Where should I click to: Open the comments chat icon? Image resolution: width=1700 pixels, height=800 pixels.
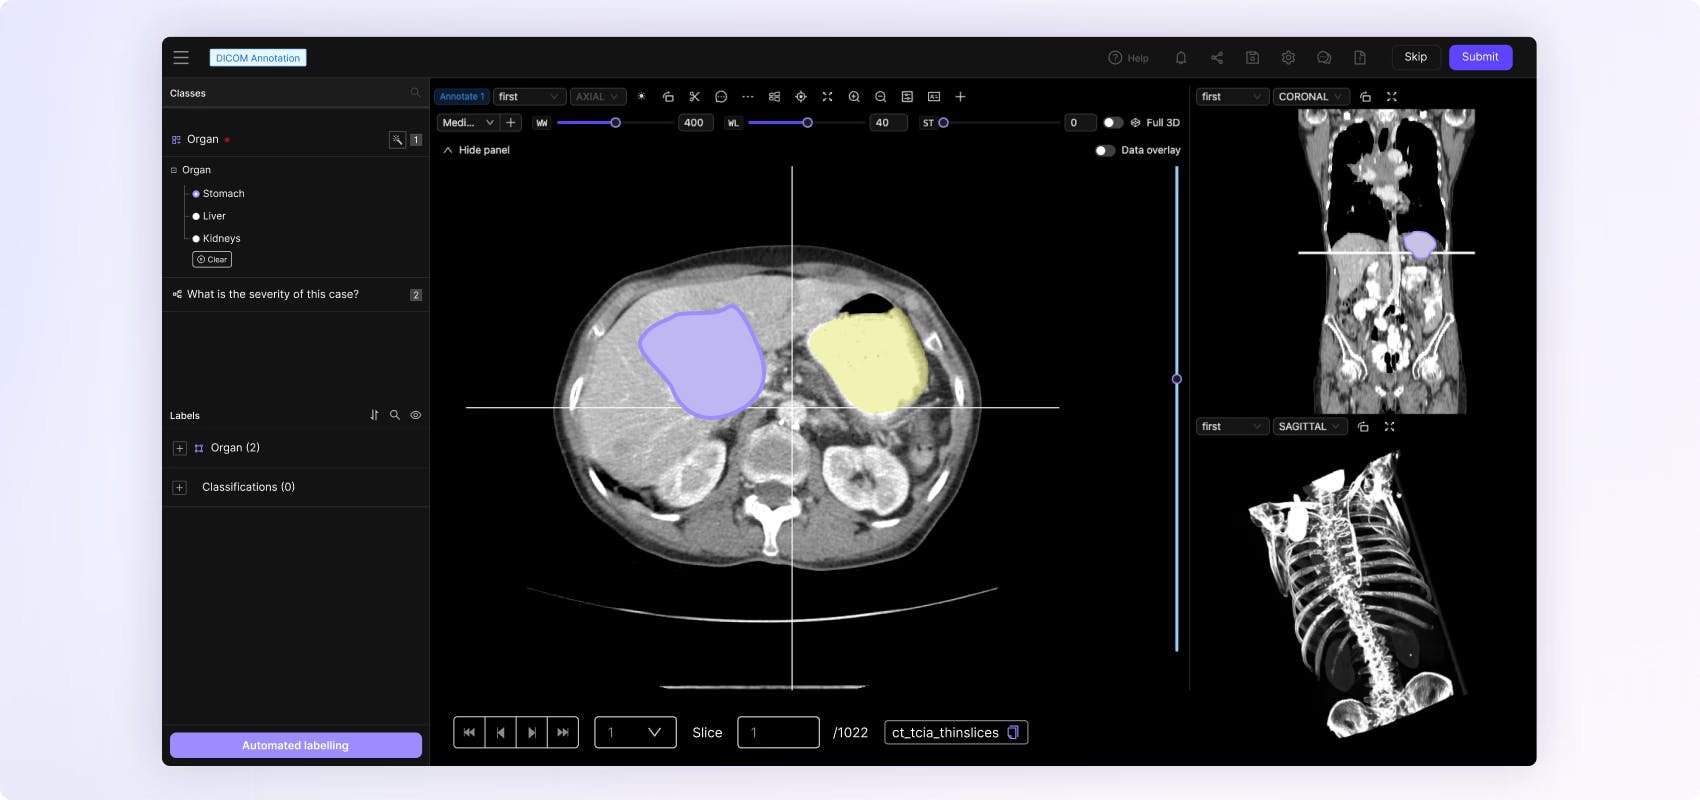click(x=1324, y=58)
